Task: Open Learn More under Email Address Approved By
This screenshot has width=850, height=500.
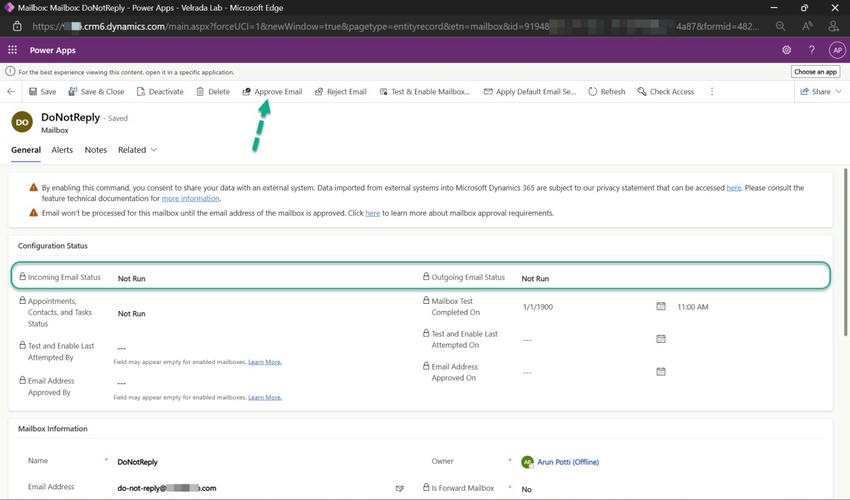Action: [x=265, y=398]
